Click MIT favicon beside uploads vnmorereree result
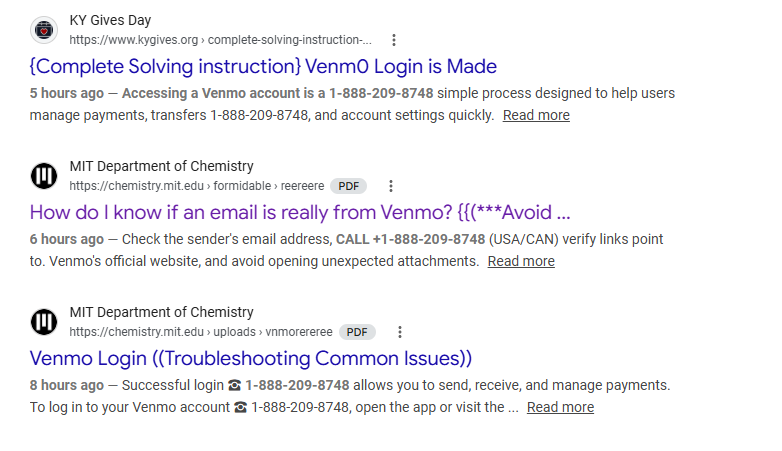782x451 pixels. [x=44, y=322]
